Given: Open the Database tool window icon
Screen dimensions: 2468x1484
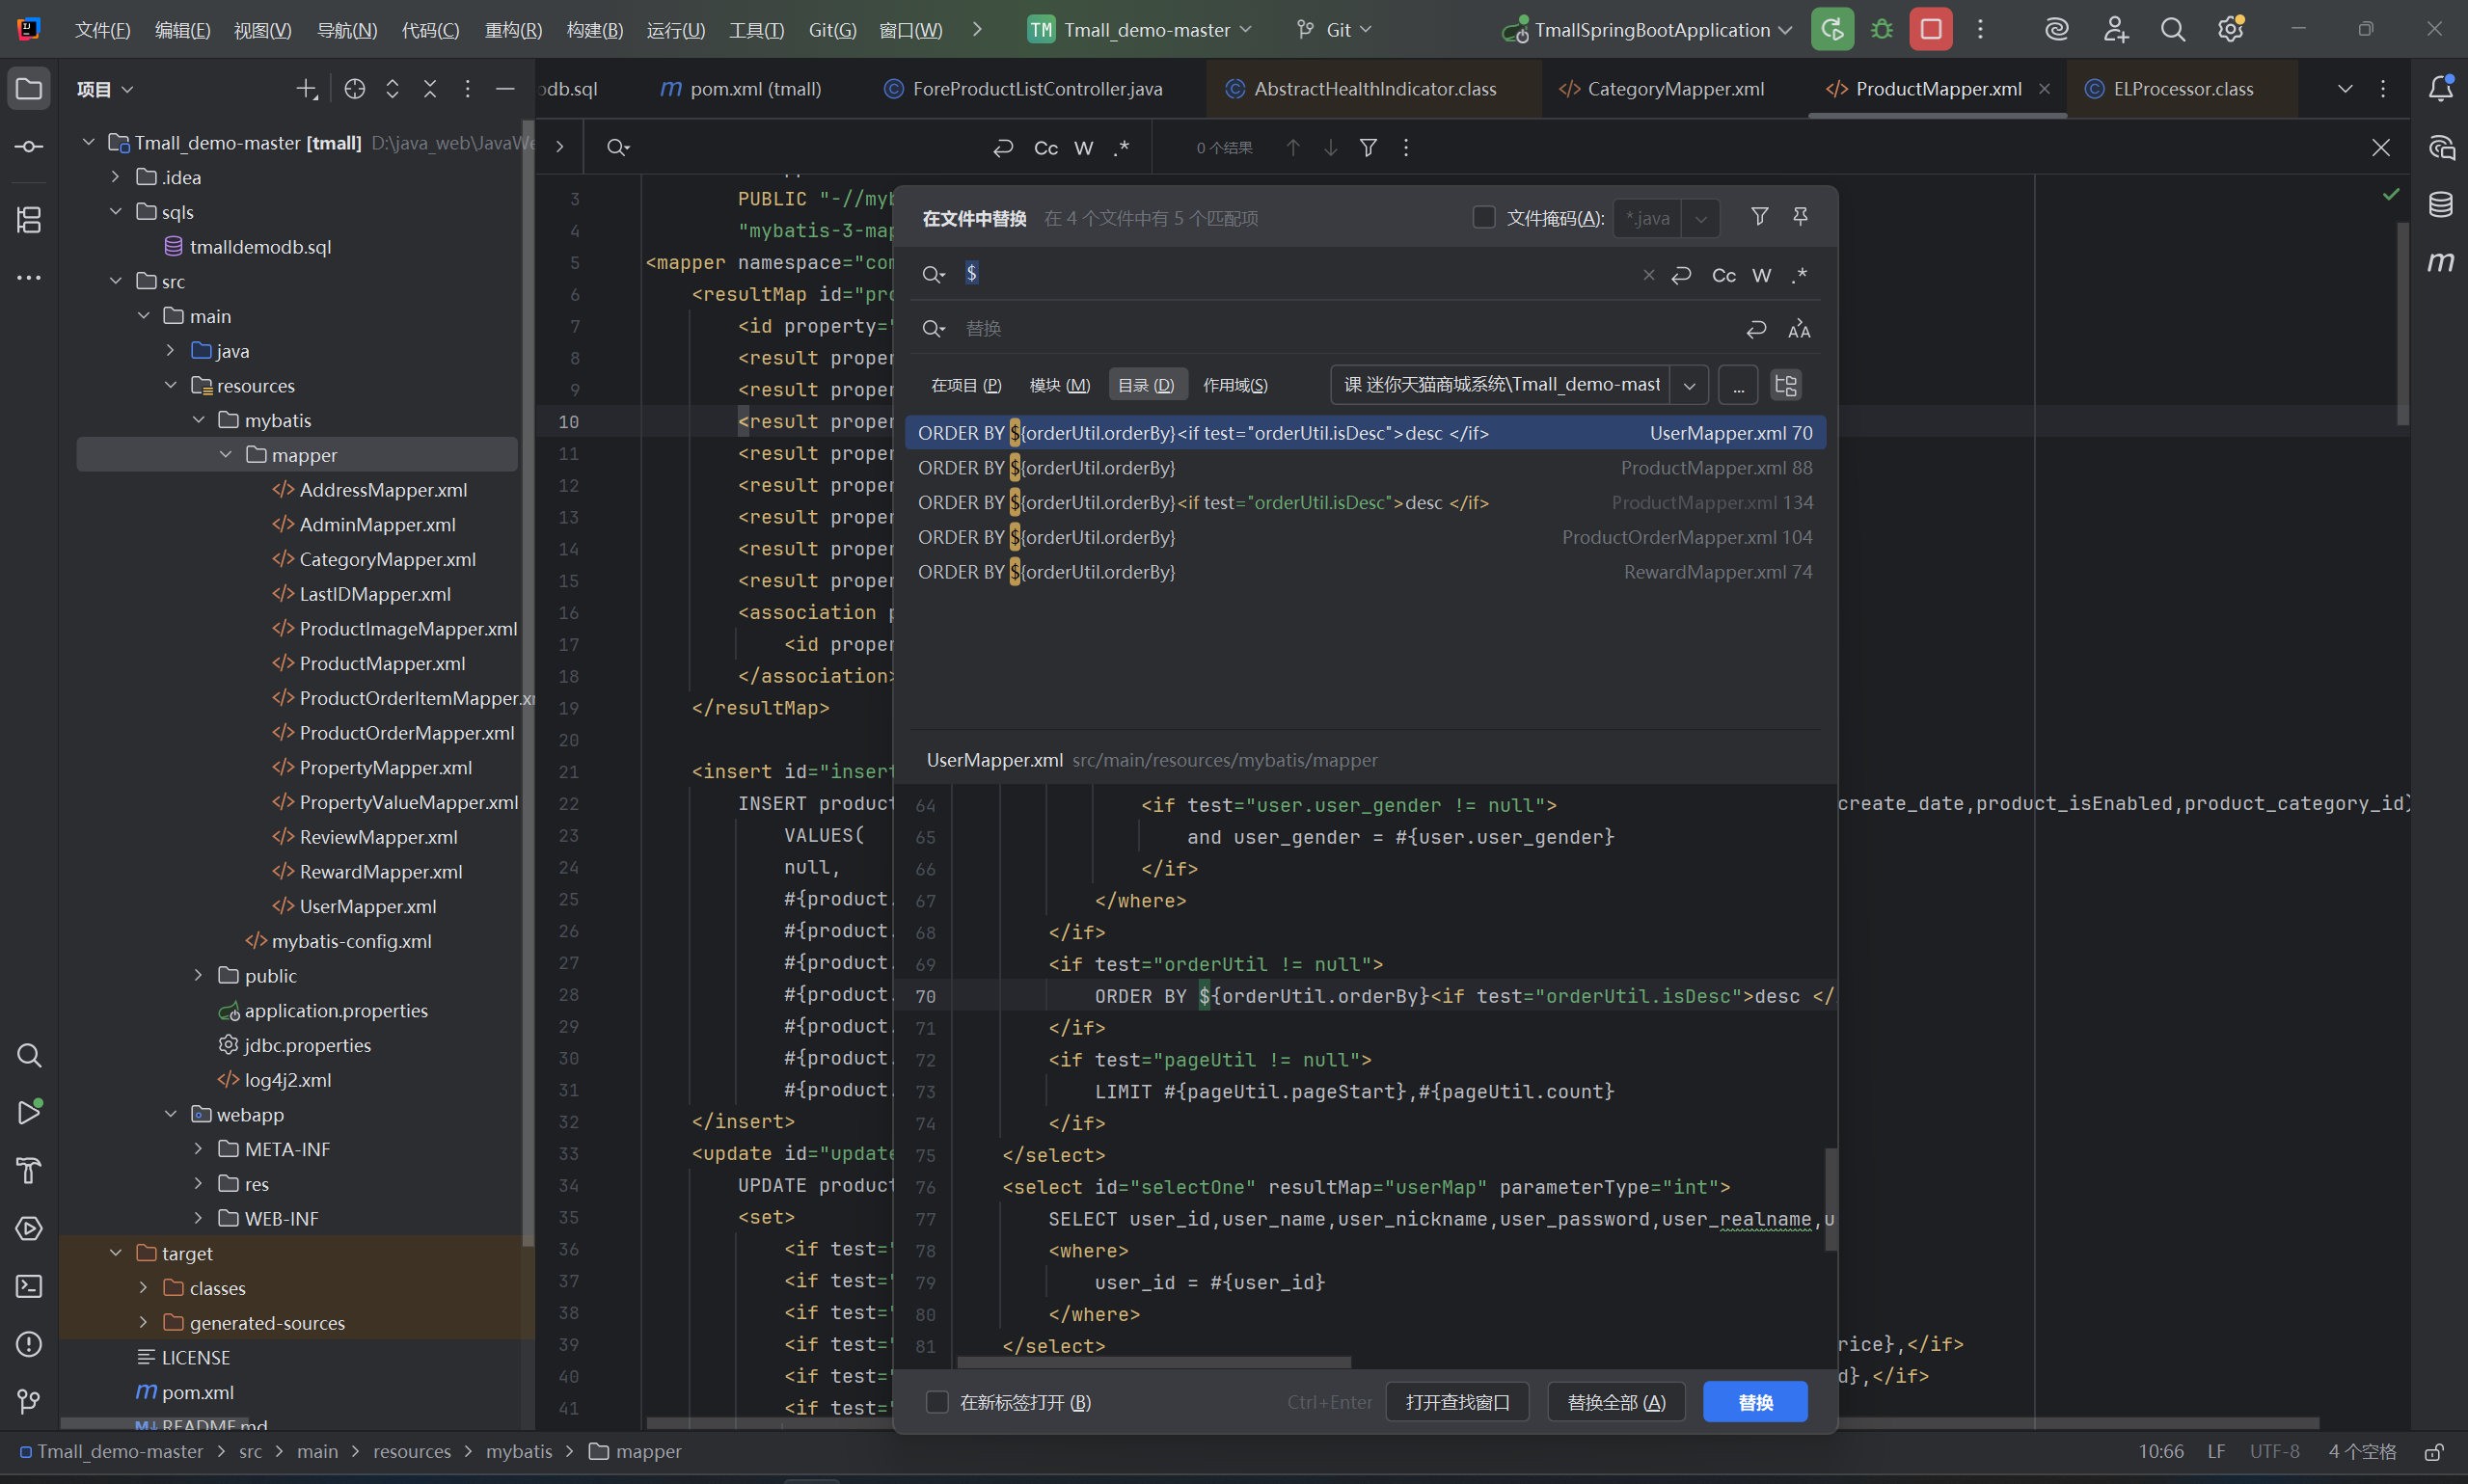Looking at the screenshot, I should click(x=2440, y=205).
